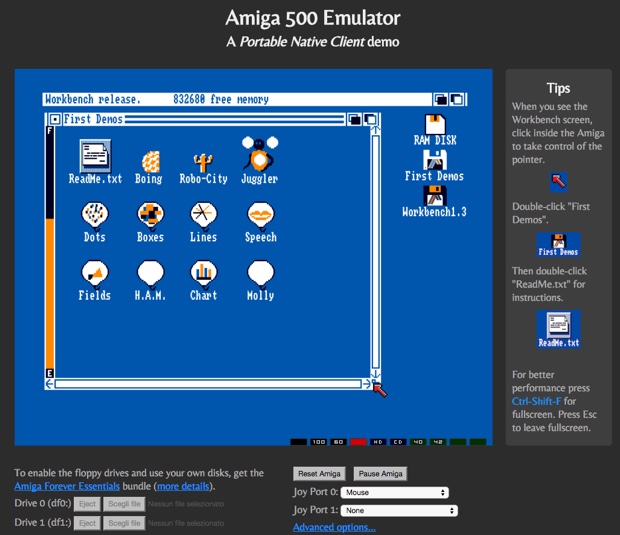The width and height of the screenshot is (620, 535).
Task: Click the First Demos window title bar
Action: (x=204, y=119)
